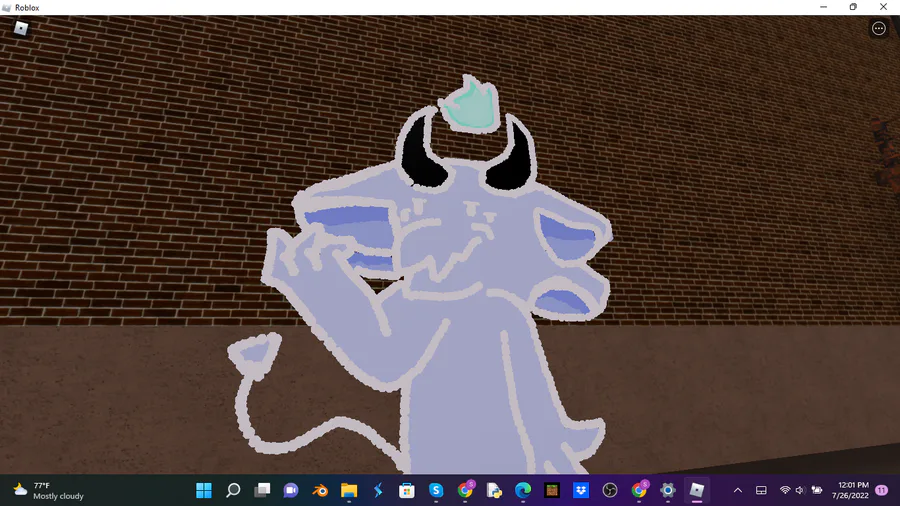Minimize the Roblox window
Screen dimensions: 900x506
click(824, 7)
